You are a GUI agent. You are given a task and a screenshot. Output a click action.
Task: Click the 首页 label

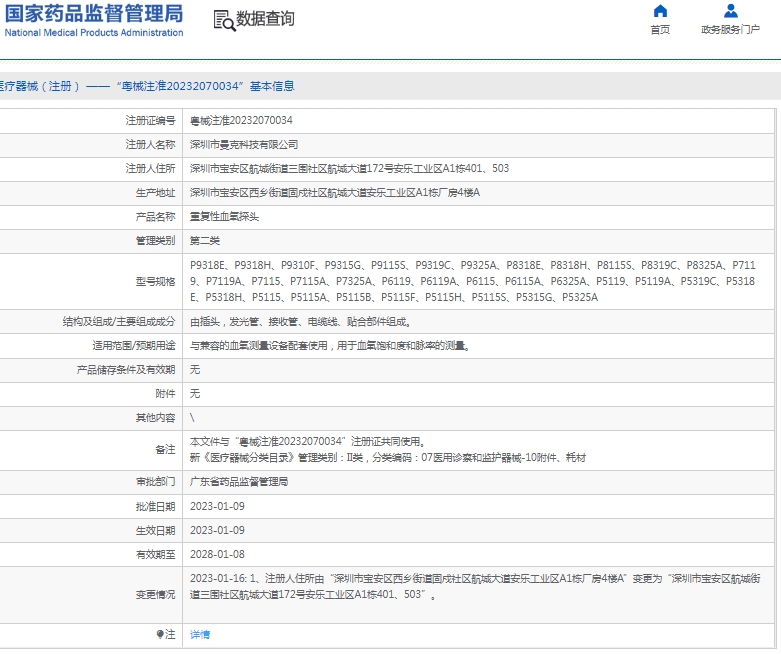coord(660,30)
